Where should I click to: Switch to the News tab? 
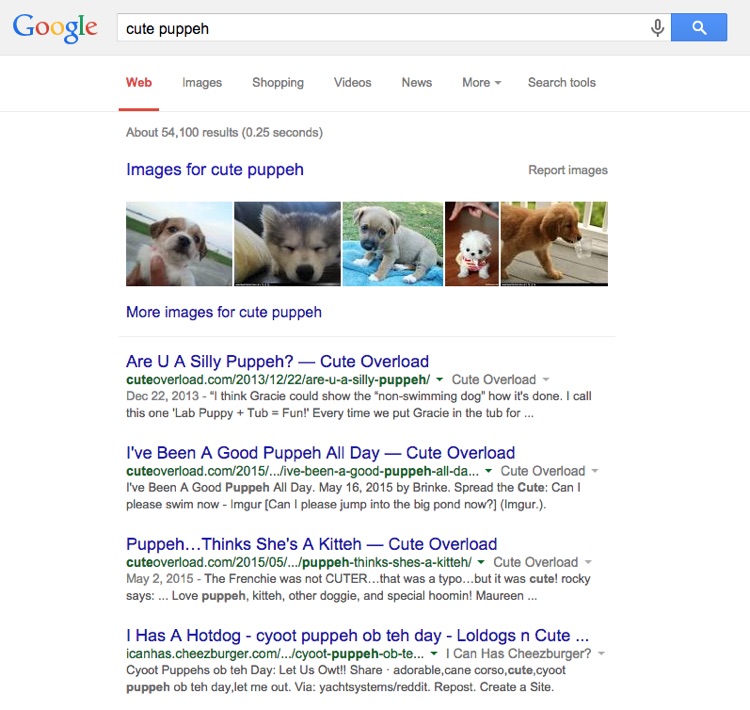pos(417,82)
